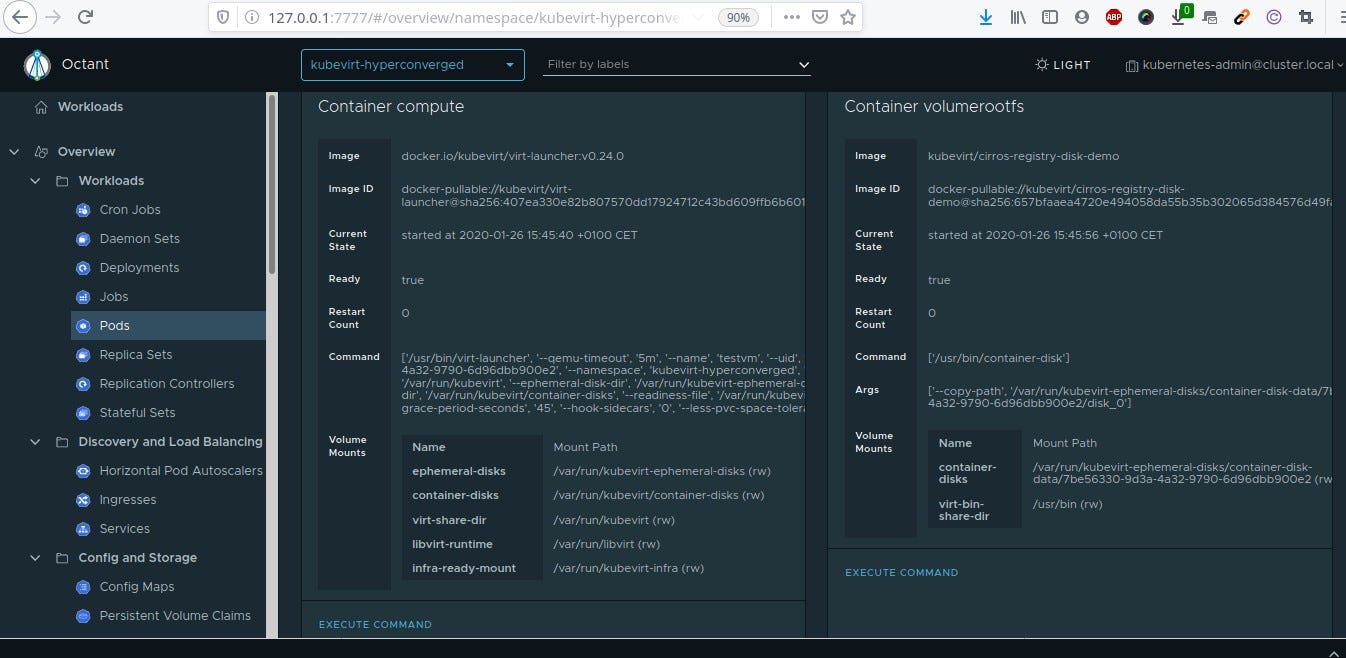This screenshot has height=658, width=1346.
Task: Click the Jobs icon in sidebar
Action: point(83,297)
